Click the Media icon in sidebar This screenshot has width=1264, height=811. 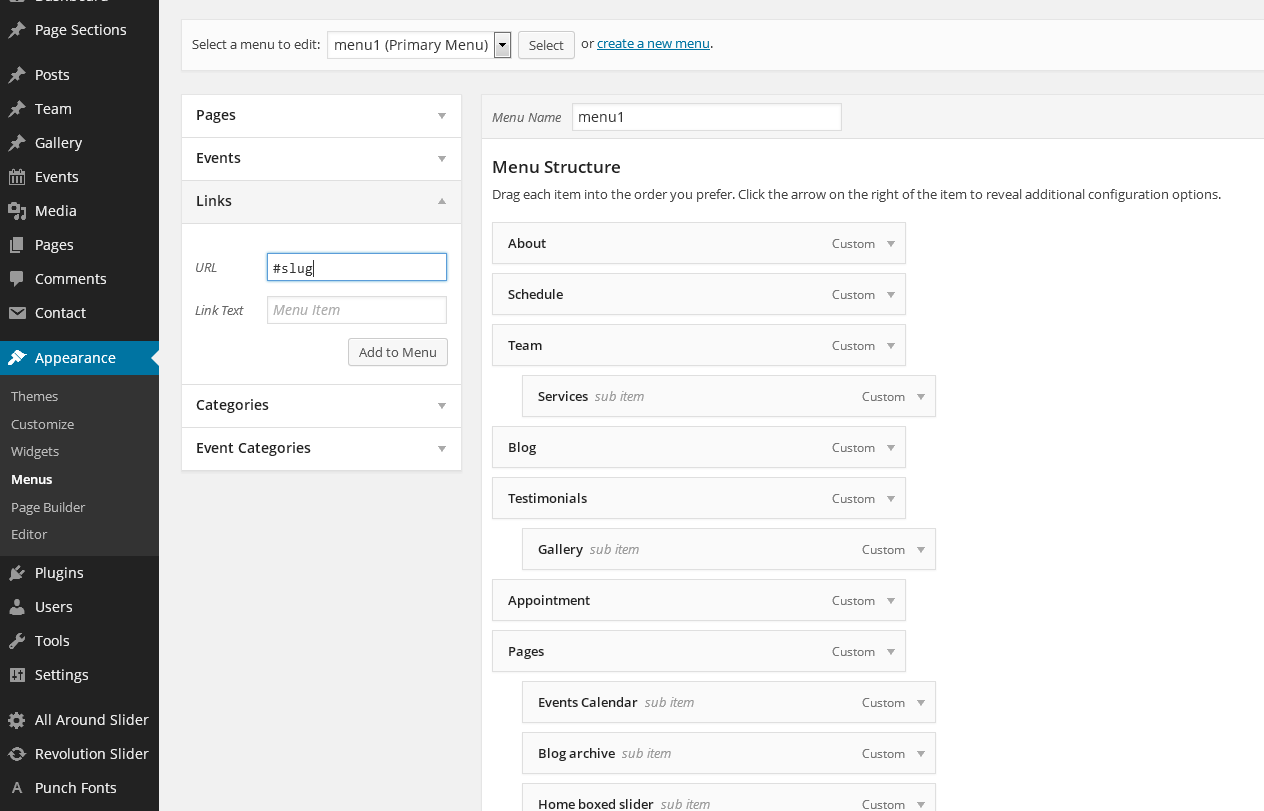pos(17,211)
